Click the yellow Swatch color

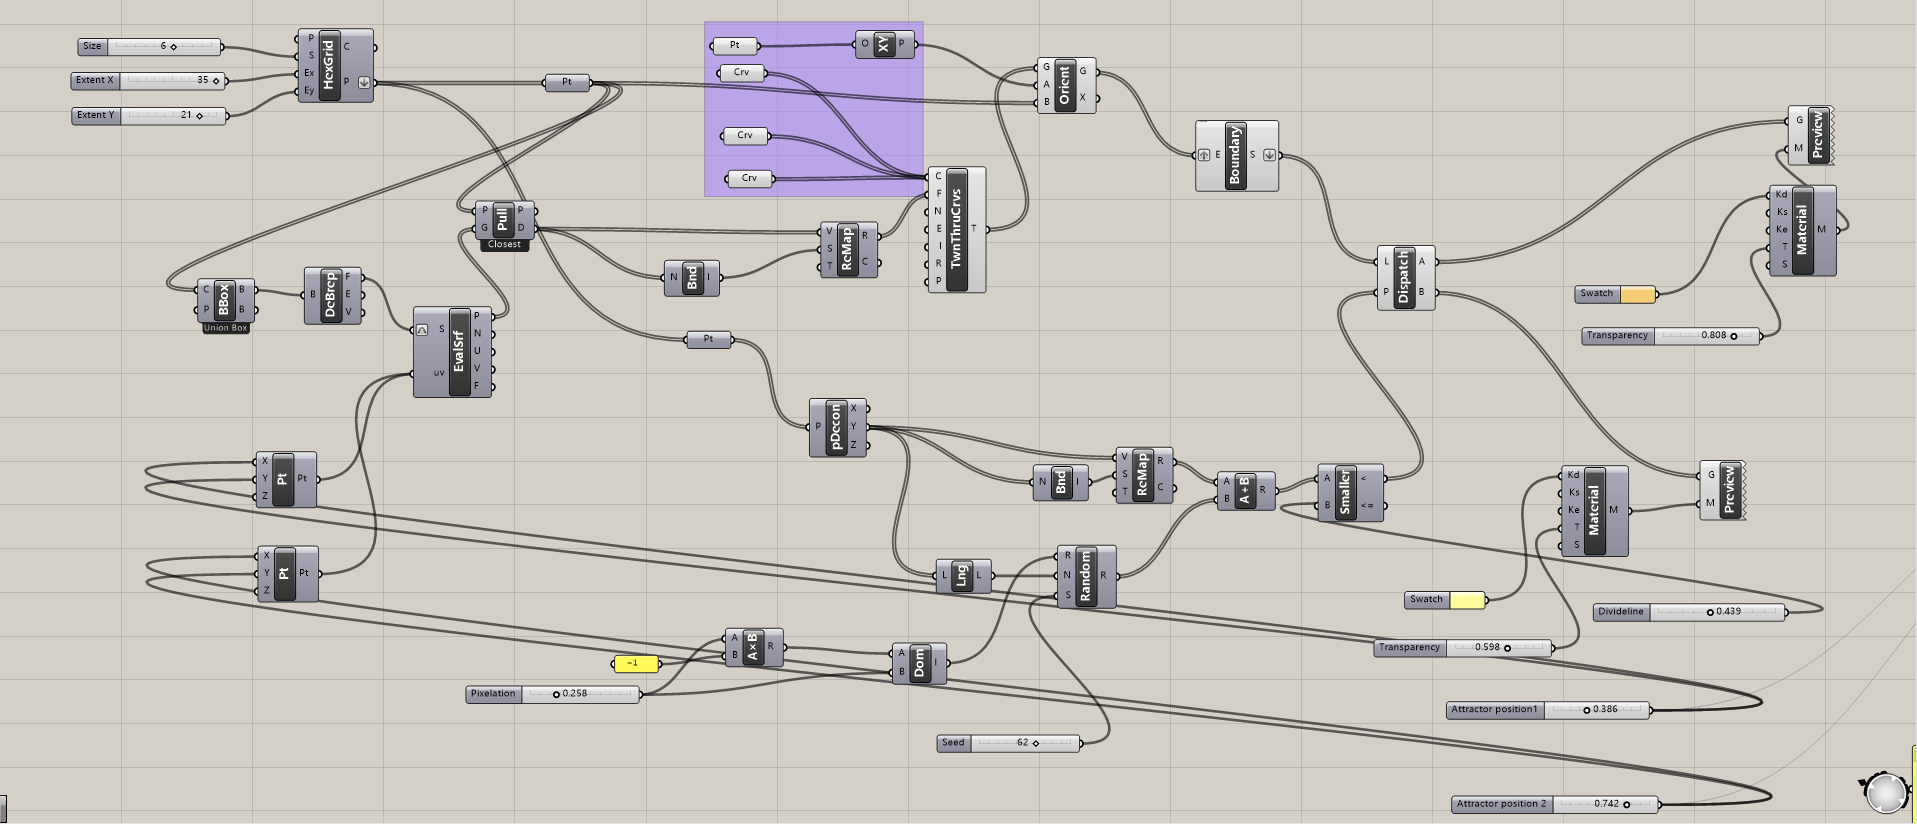click(1466, 600)
